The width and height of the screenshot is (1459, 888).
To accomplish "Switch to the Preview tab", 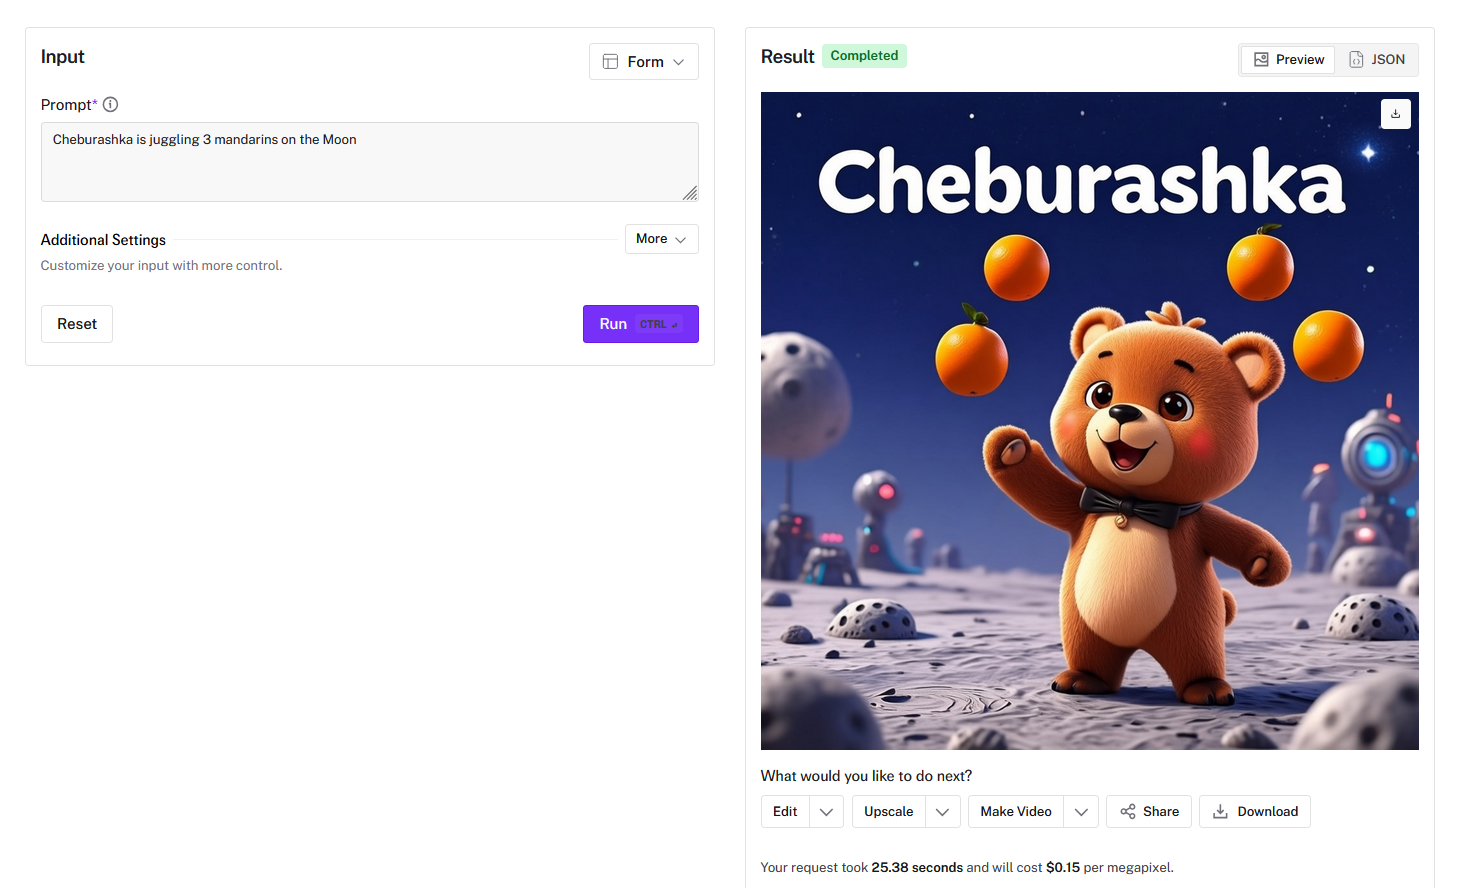I will click(x=1289, y=60).
